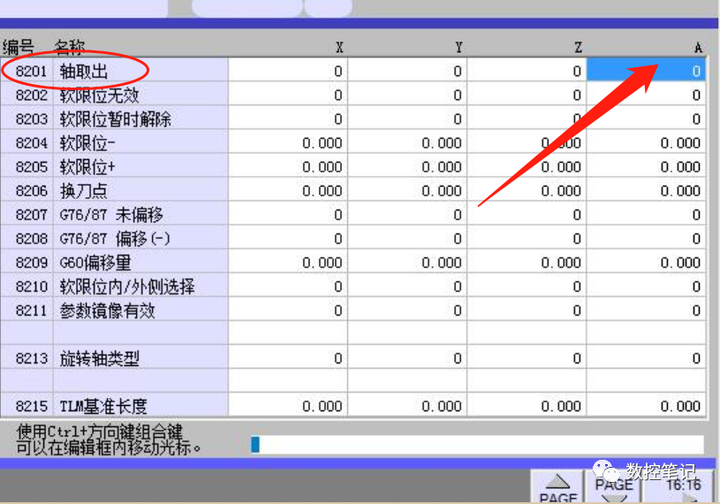The width and height of the screenshot is (720, 504).
Task: Select row 8209 G60偏移量 name cell
Action: [x=141, y=262]
